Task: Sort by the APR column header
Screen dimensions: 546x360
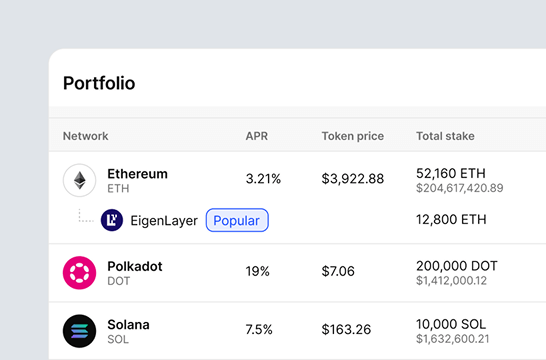Action: coord(257,136)
